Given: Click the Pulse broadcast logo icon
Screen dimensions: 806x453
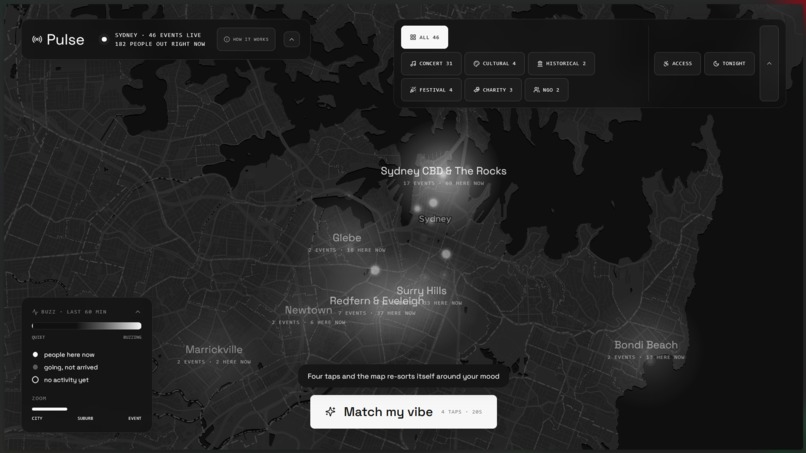Looking at the screenshot, I should pos(37,40).
